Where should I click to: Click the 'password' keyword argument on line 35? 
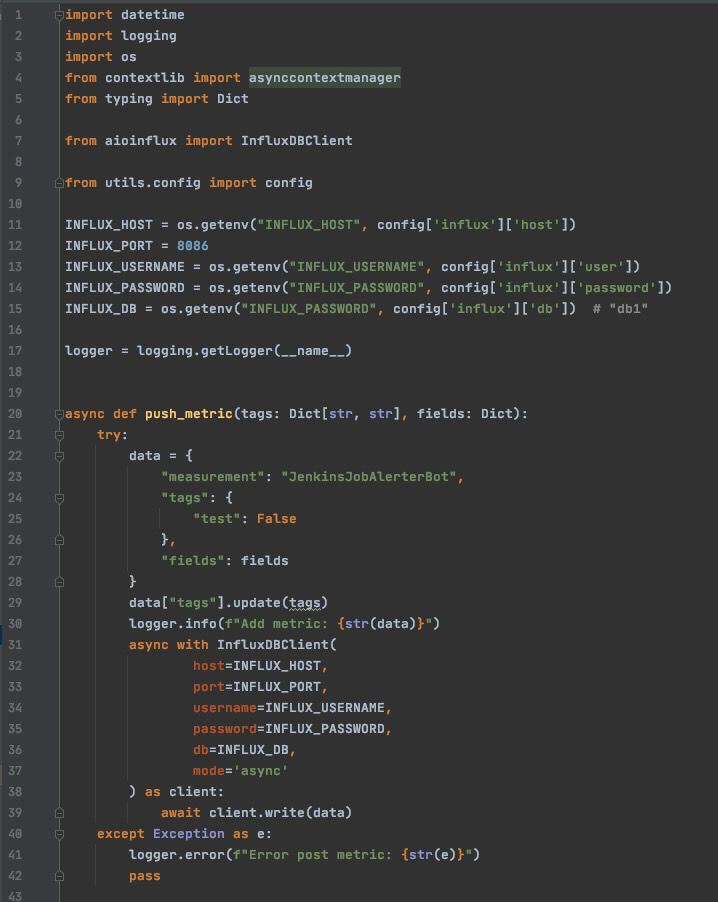pyautogui.click(x=224, y=729)
